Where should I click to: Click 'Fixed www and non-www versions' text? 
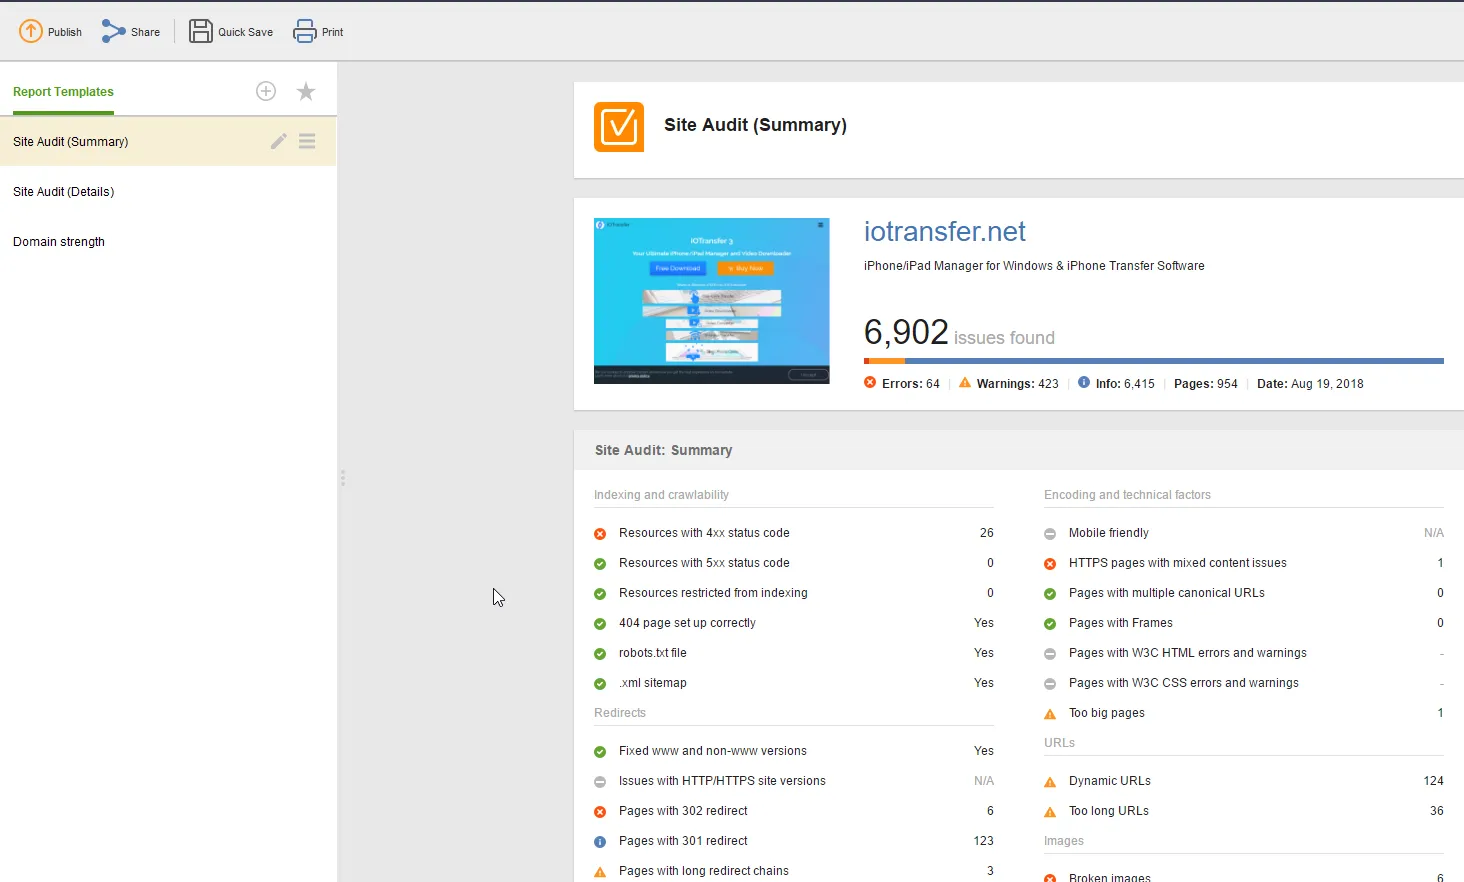[713, 751]
